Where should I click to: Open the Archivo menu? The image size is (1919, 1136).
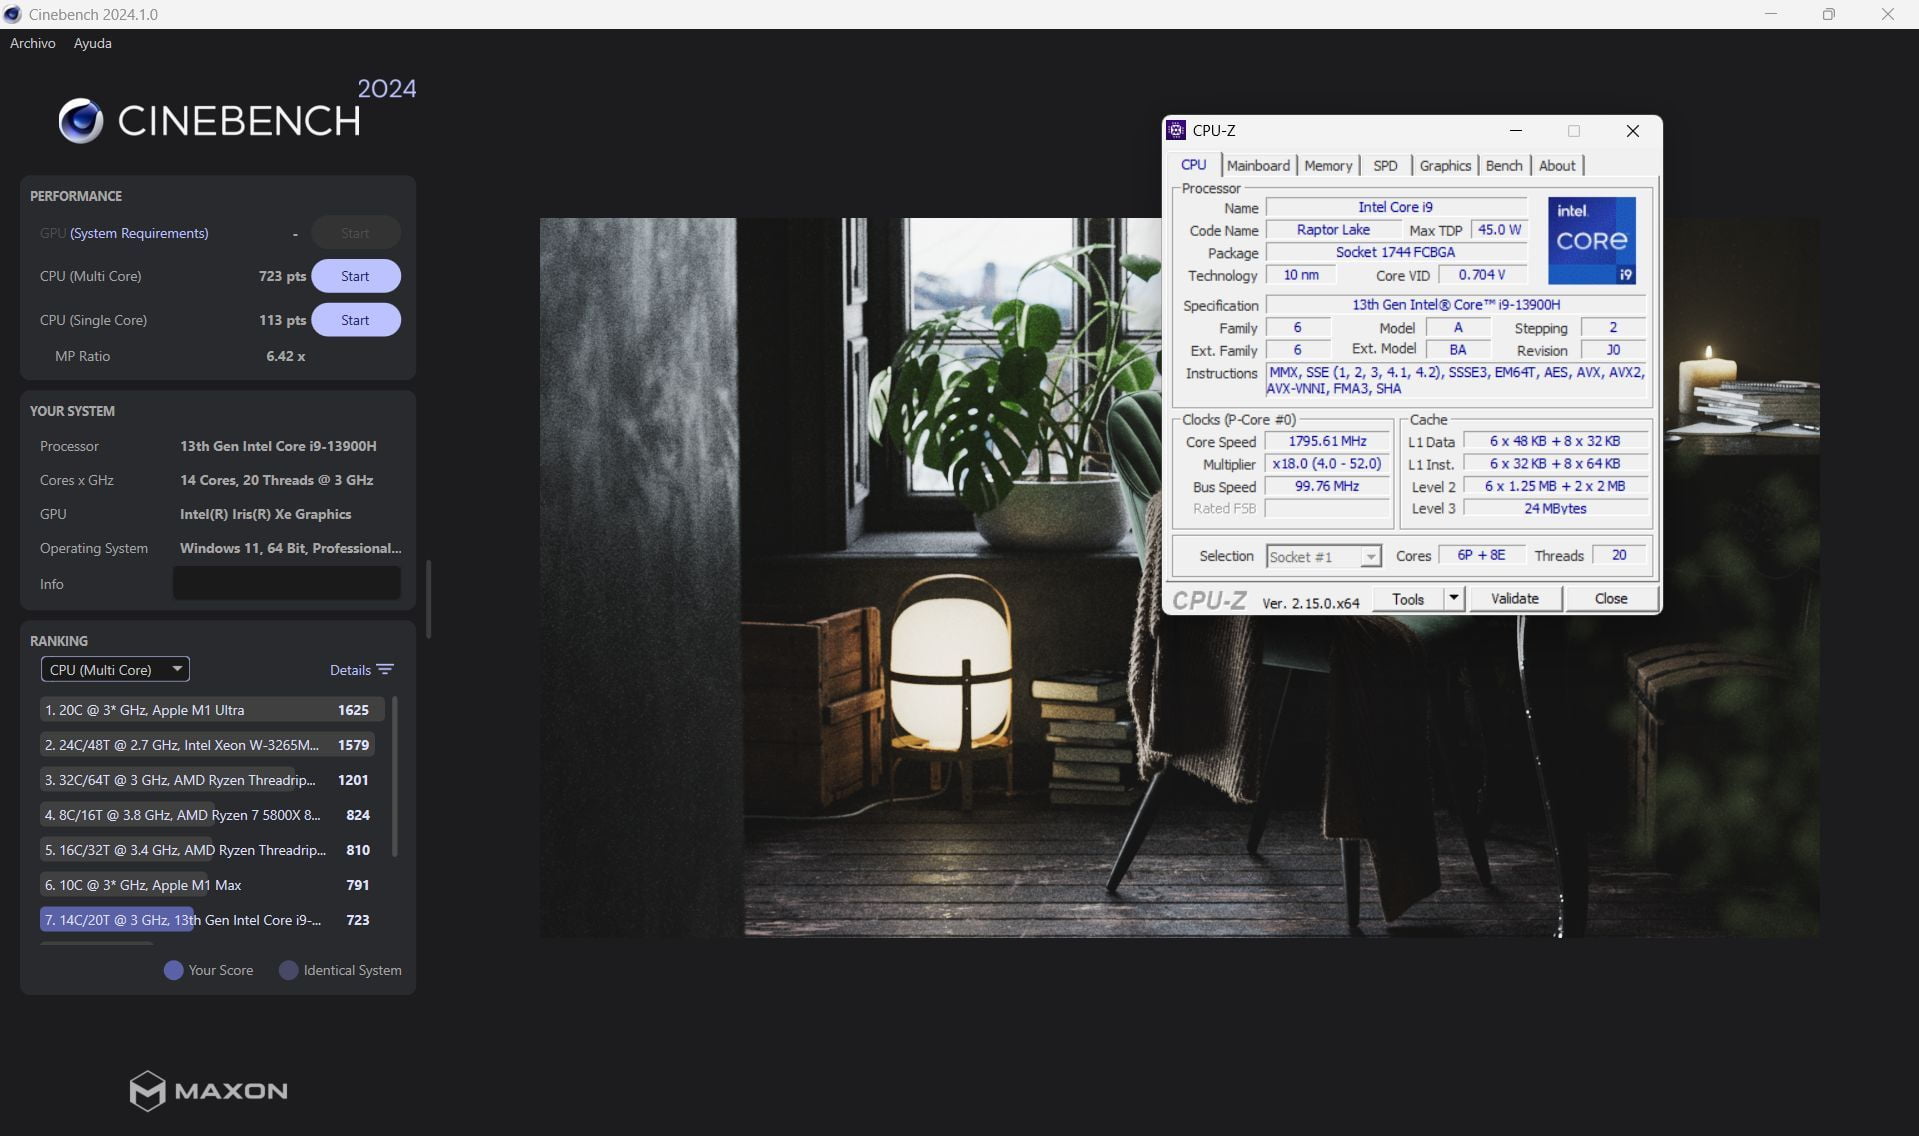[x=33, y=43]
